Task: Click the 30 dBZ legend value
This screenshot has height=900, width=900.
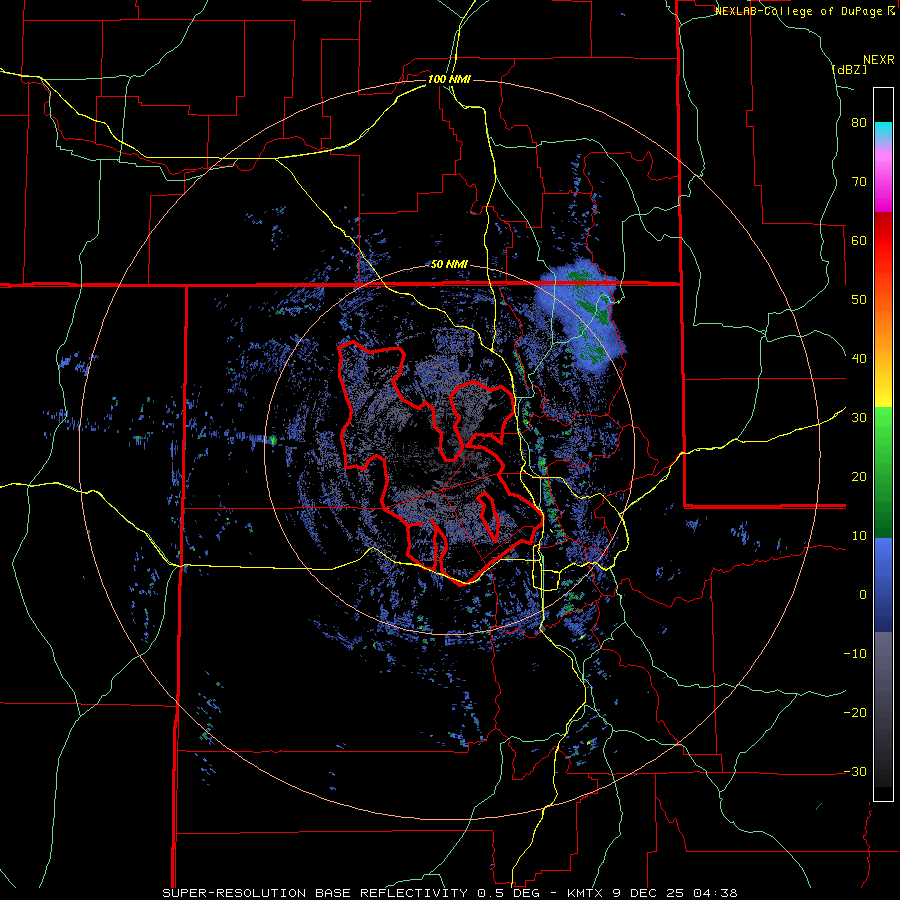Action: 859,418
